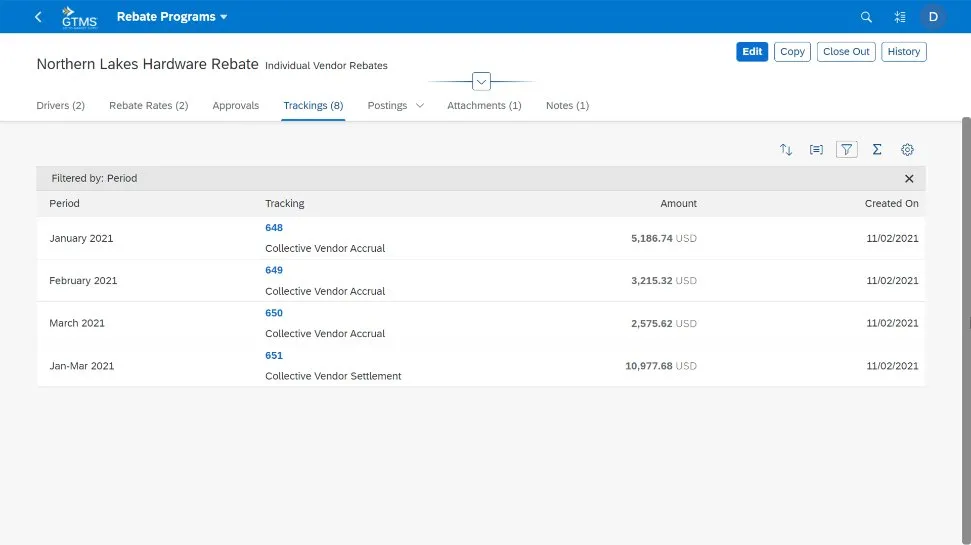
Task: Open the search icon in top bar
Action: tap(866, 17)
